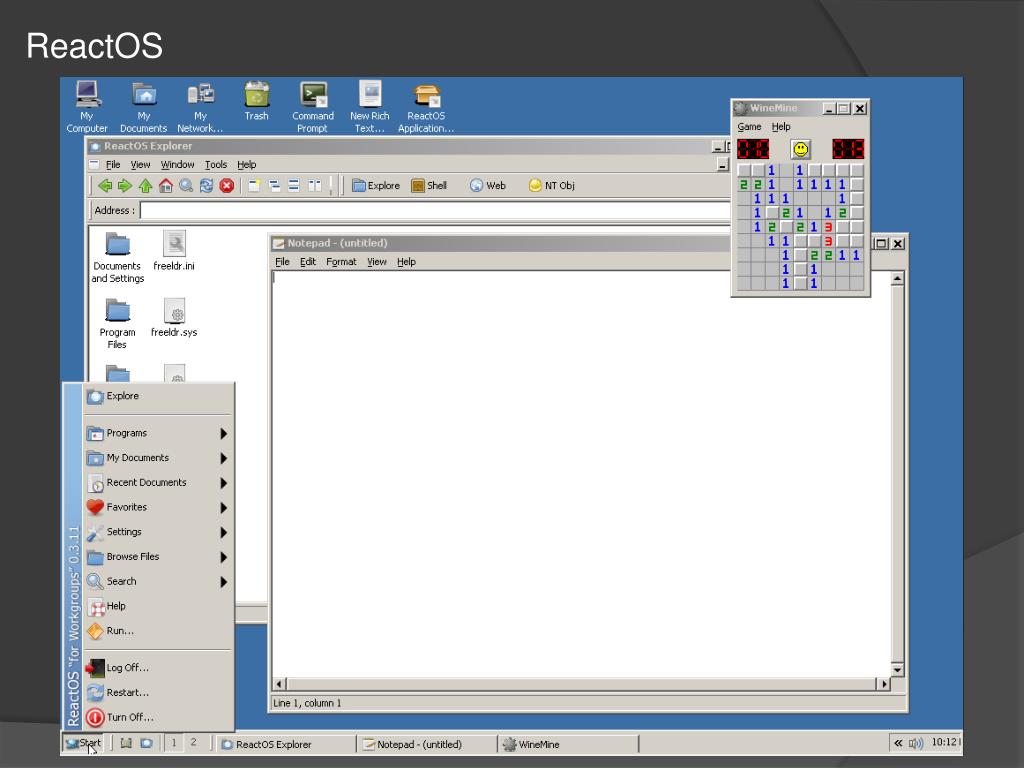Image resolution: width=1024 pixels, height=768 pixels.
Task: Toggle the Shell view button
Action: [429, 186]
